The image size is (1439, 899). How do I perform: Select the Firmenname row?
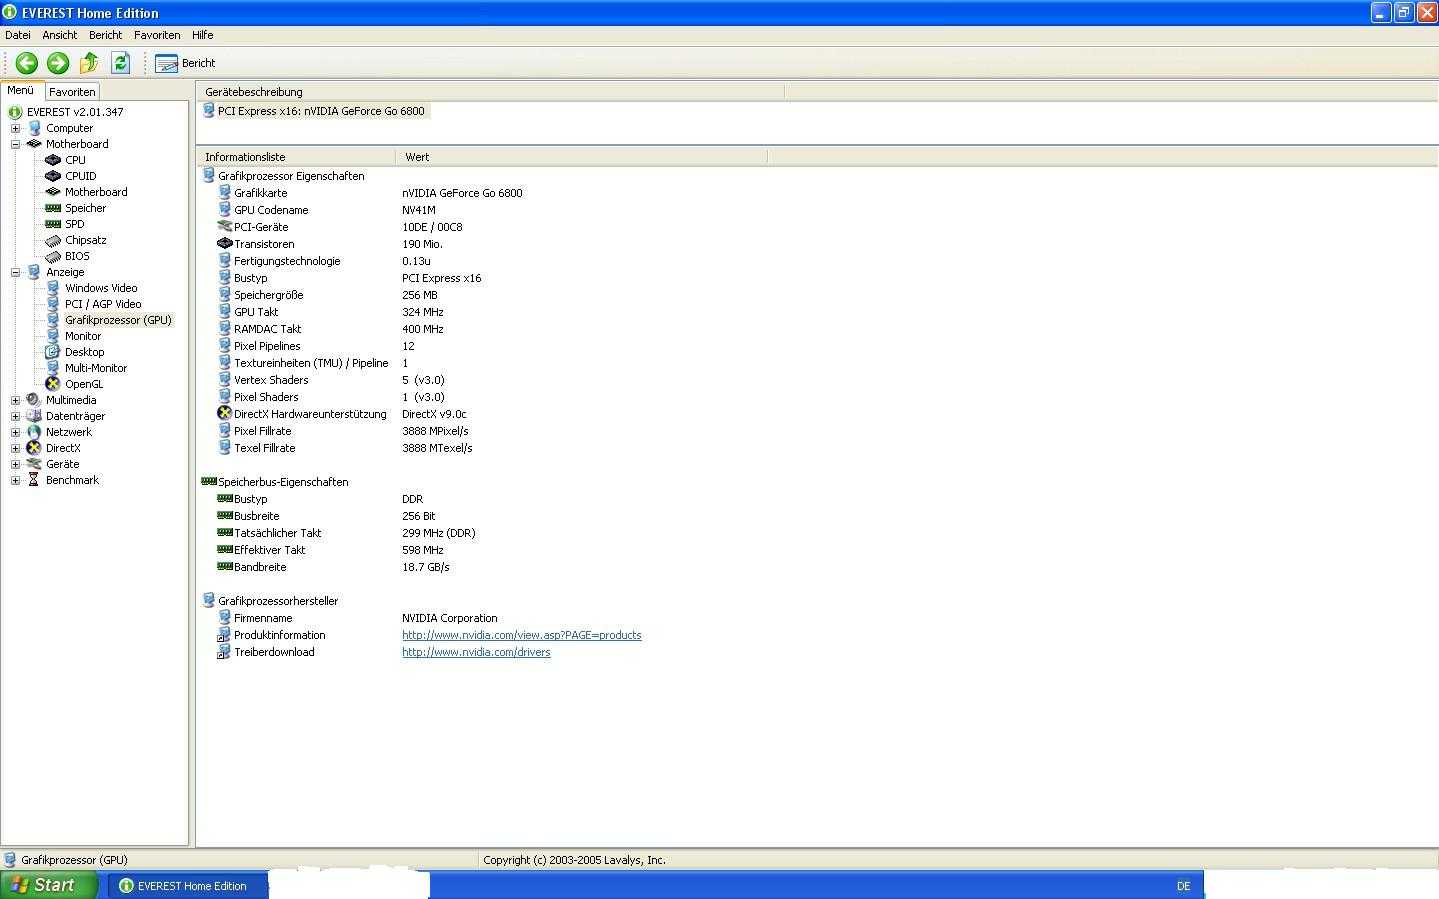pos(263,618)
